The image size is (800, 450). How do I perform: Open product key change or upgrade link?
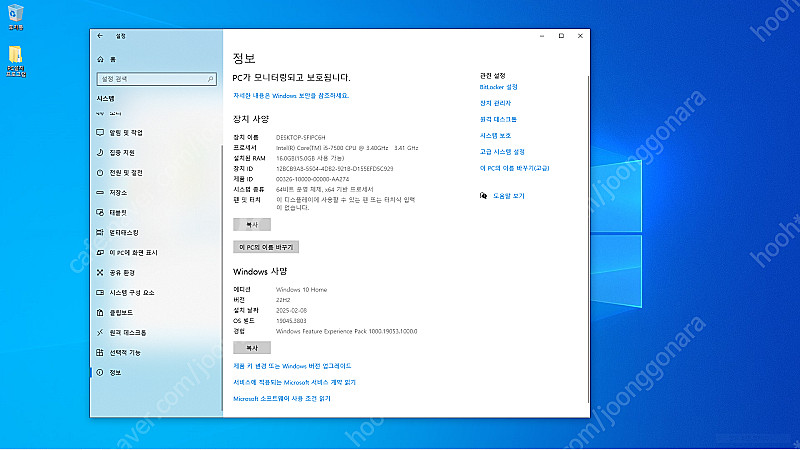[292, 366]
